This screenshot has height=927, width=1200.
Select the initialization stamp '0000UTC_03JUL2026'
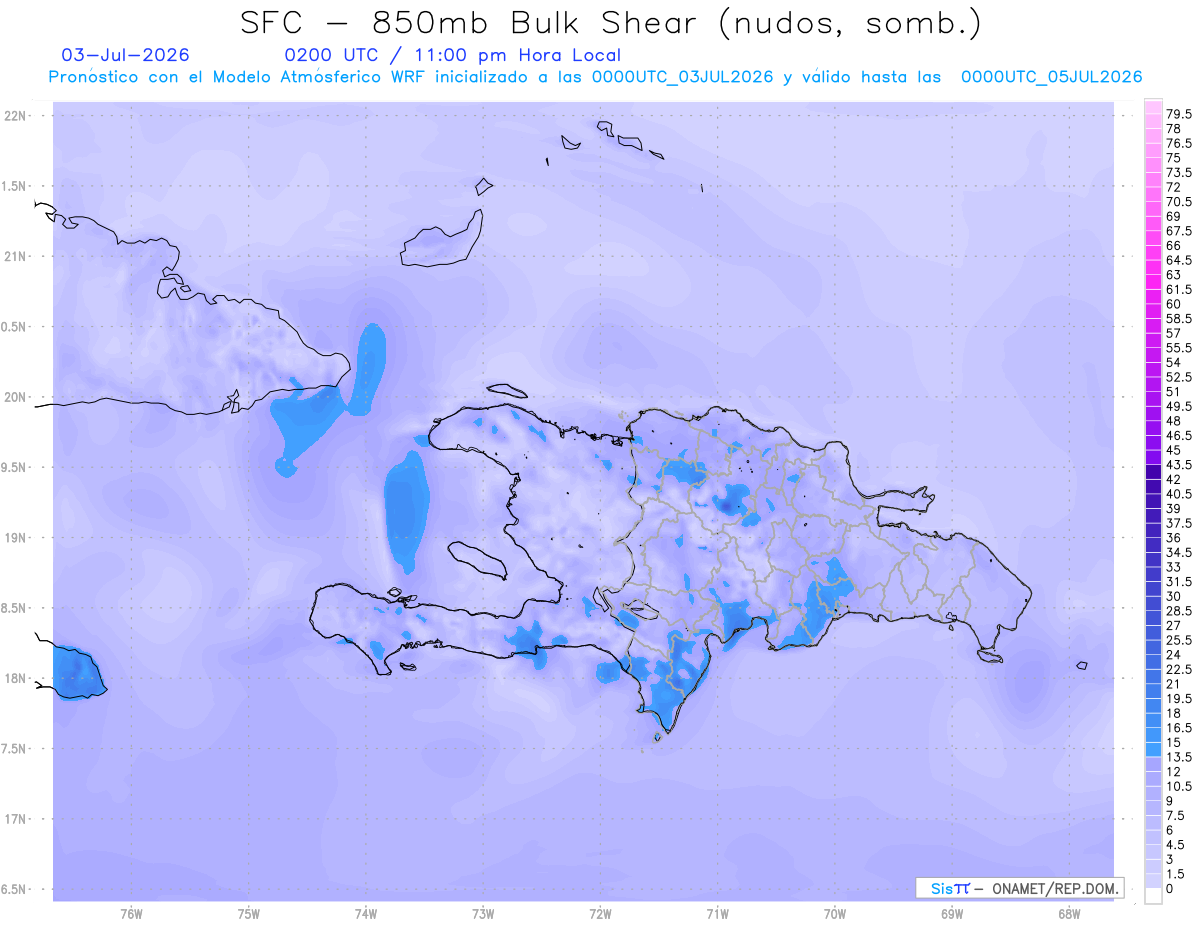click(x=683, y=77)
